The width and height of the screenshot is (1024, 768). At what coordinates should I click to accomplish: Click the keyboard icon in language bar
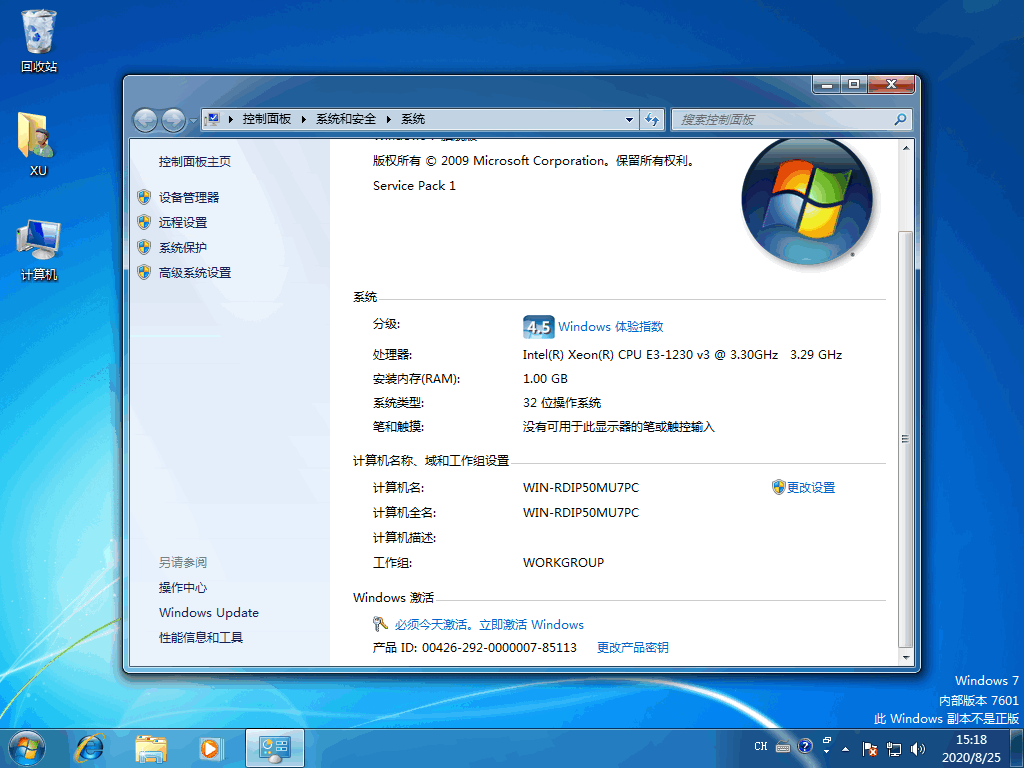click(783, 746)
